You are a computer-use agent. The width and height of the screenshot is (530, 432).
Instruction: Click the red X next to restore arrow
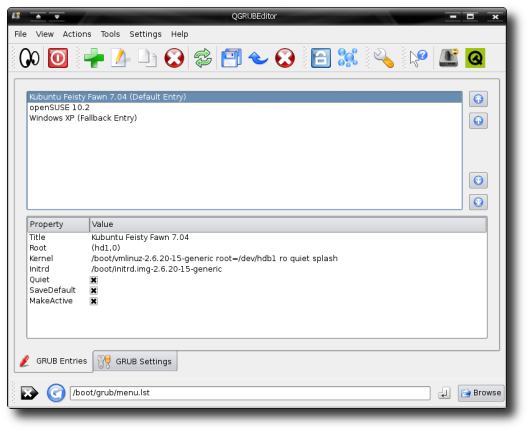click(285, 58)
